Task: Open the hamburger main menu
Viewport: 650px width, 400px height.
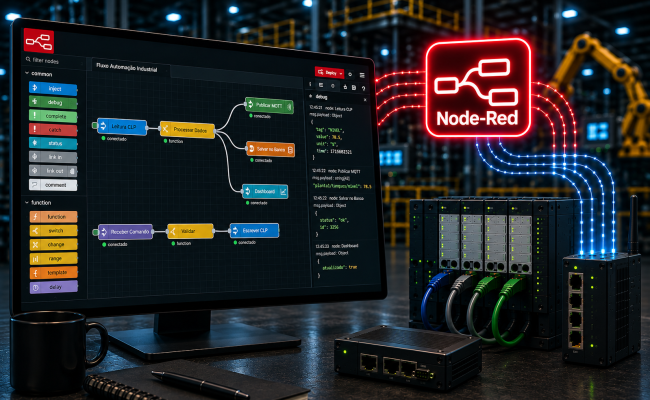Action: 362,75
